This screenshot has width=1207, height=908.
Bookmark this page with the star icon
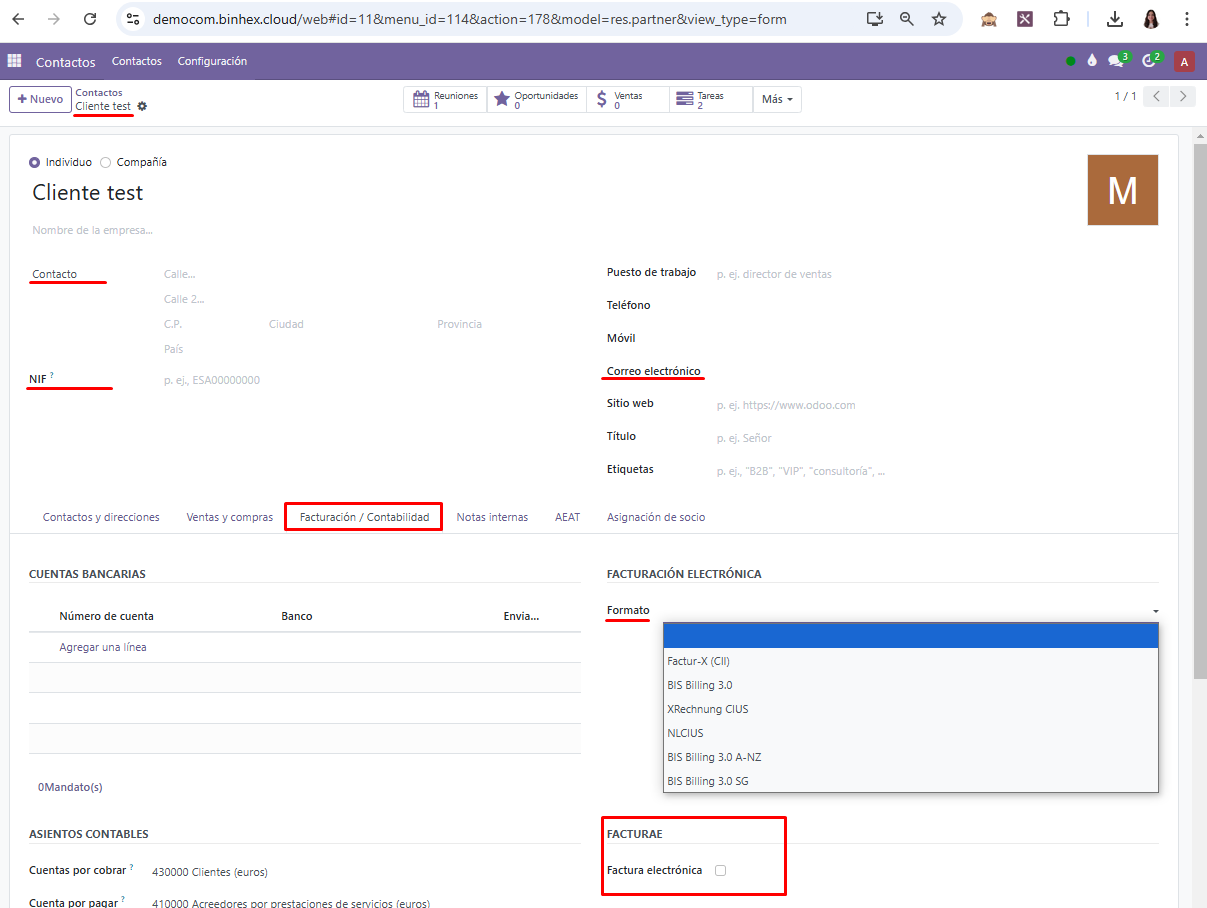[939, 19]
